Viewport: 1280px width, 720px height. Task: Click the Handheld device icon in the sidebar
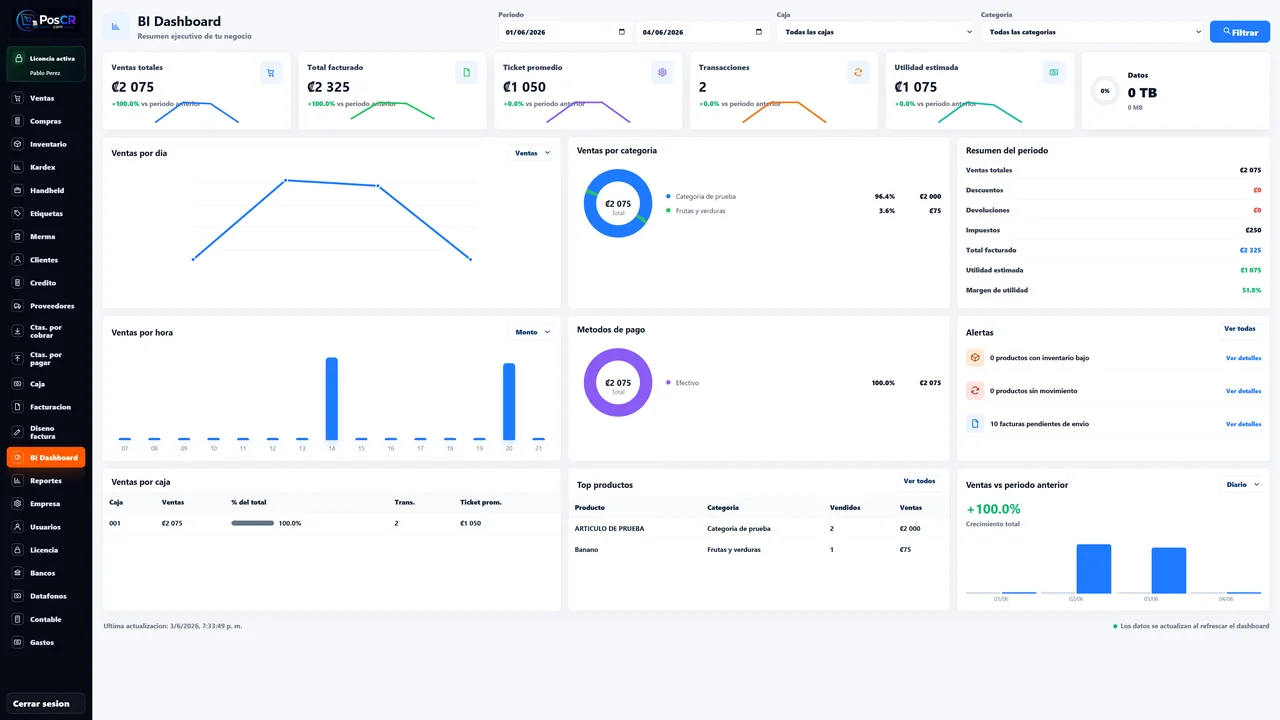pyautogui.click(x=18, y=190)
